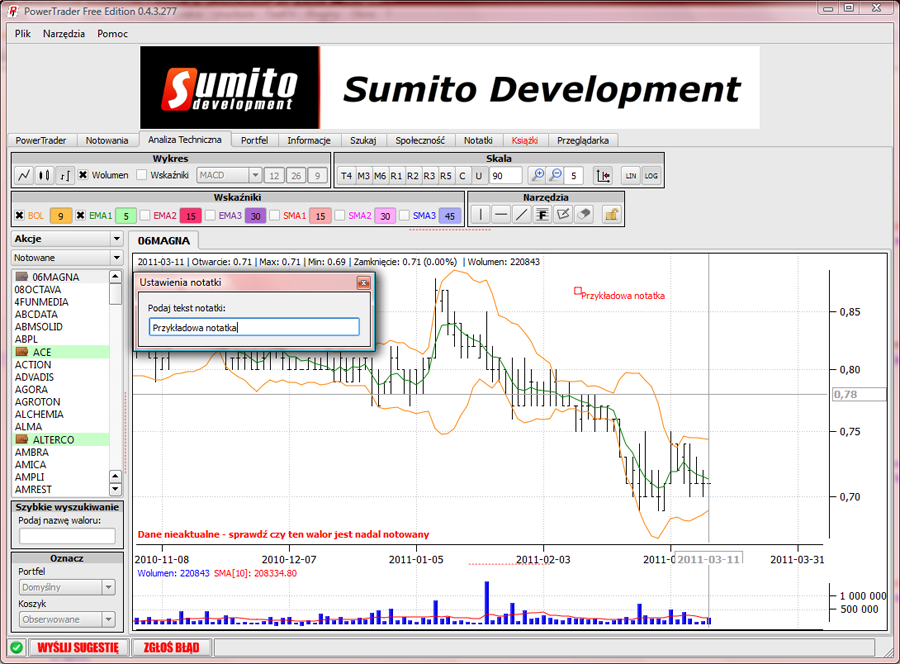Click the U scale button
The width and height of the screenshot is (900, 664).
479,176
